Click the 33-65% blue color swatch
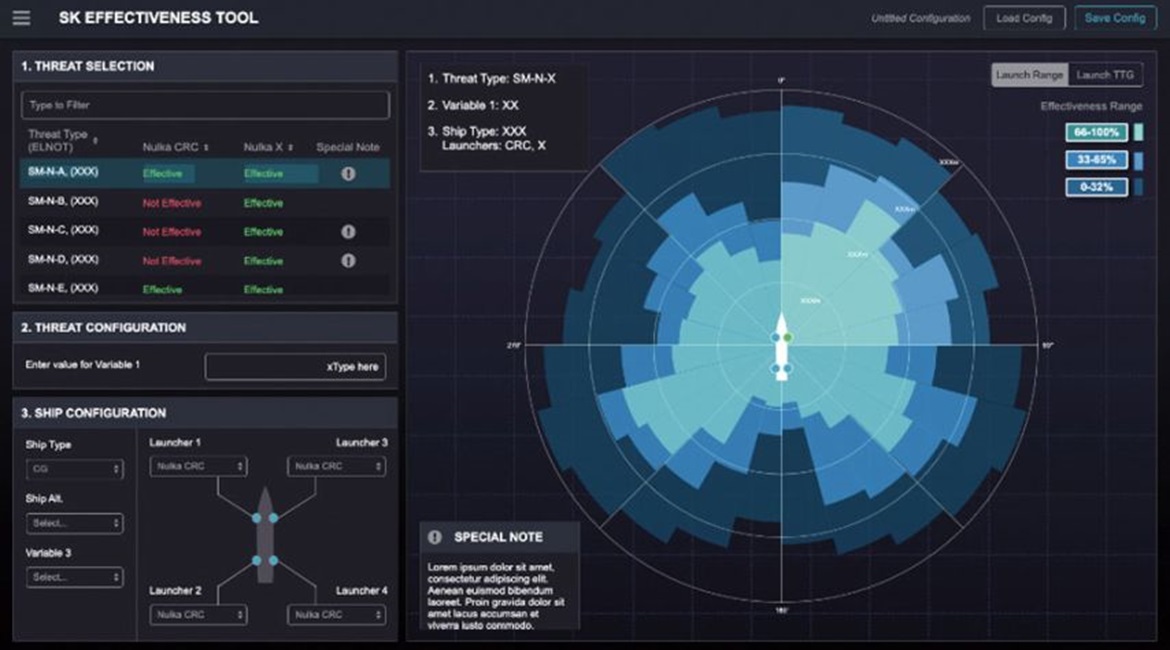 coord(1139,160)
